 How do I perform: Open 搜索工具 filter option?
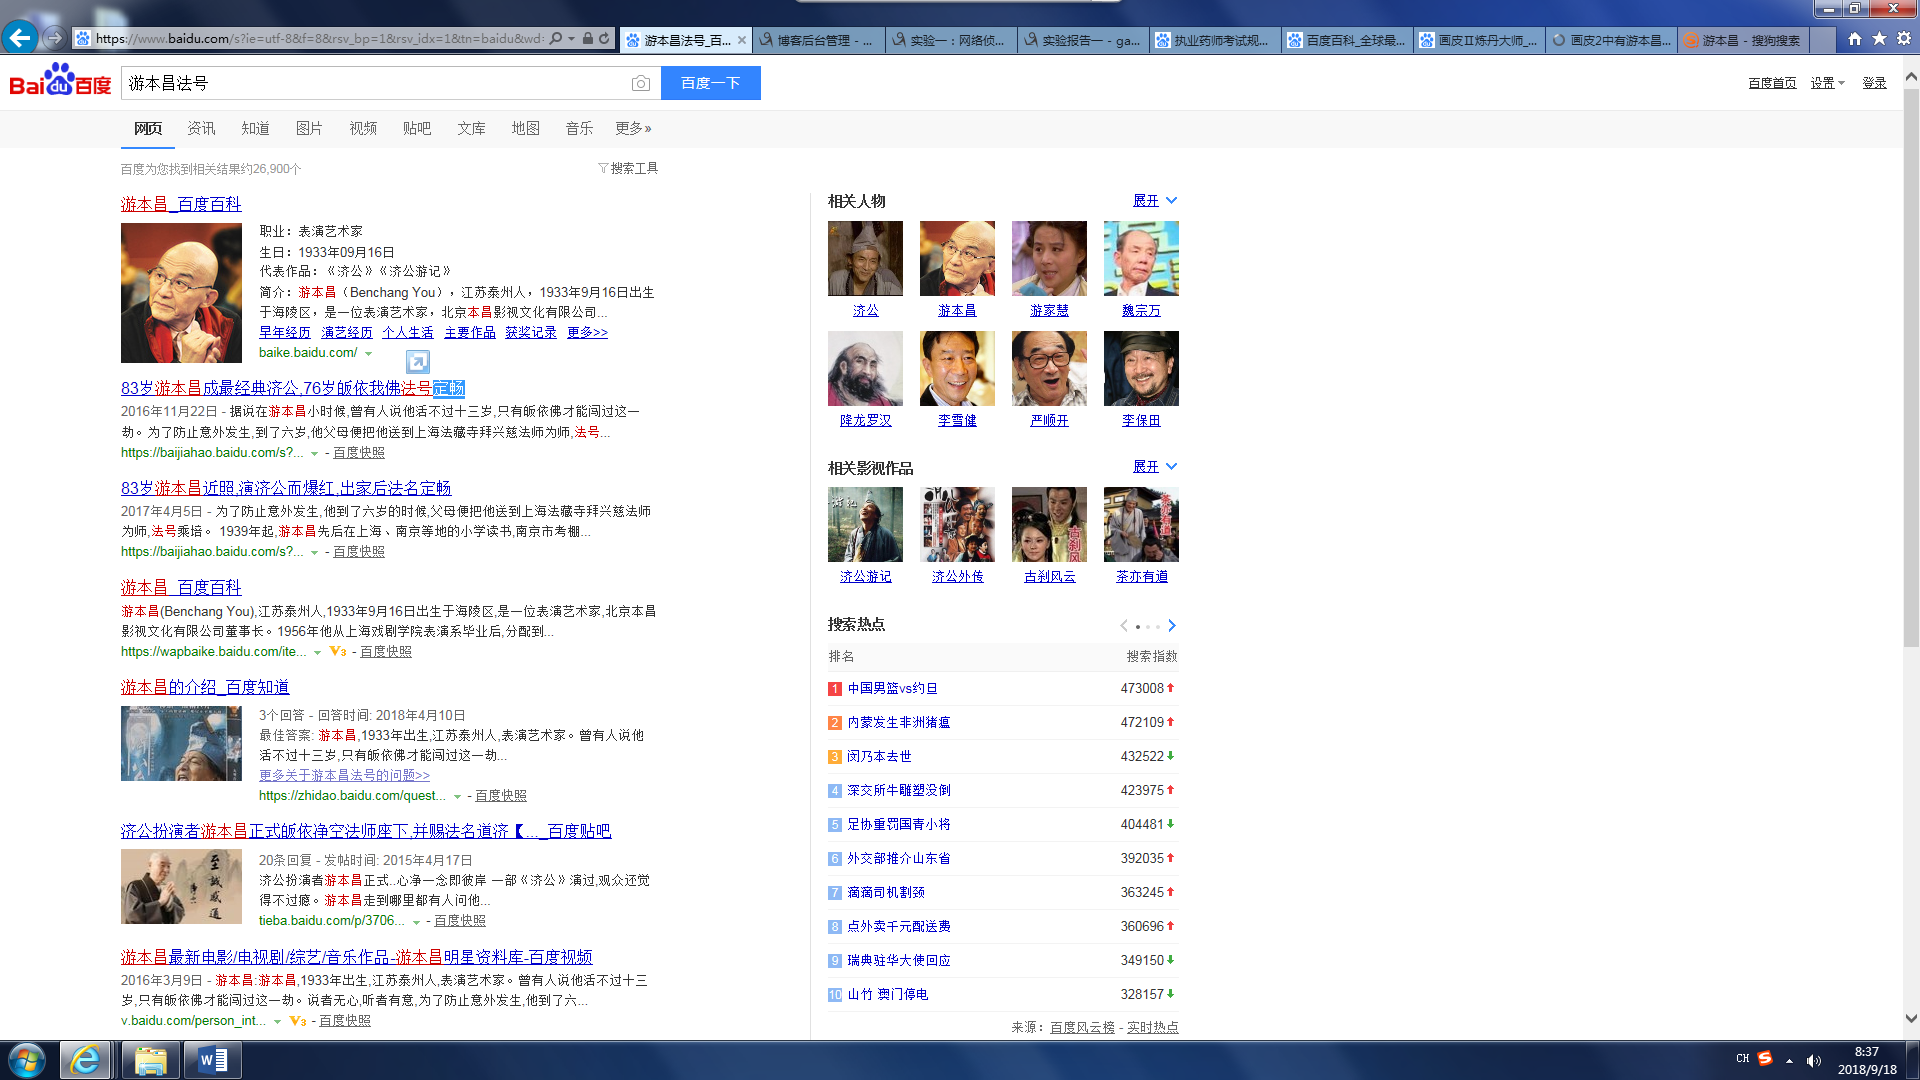(x=628, y=168)
